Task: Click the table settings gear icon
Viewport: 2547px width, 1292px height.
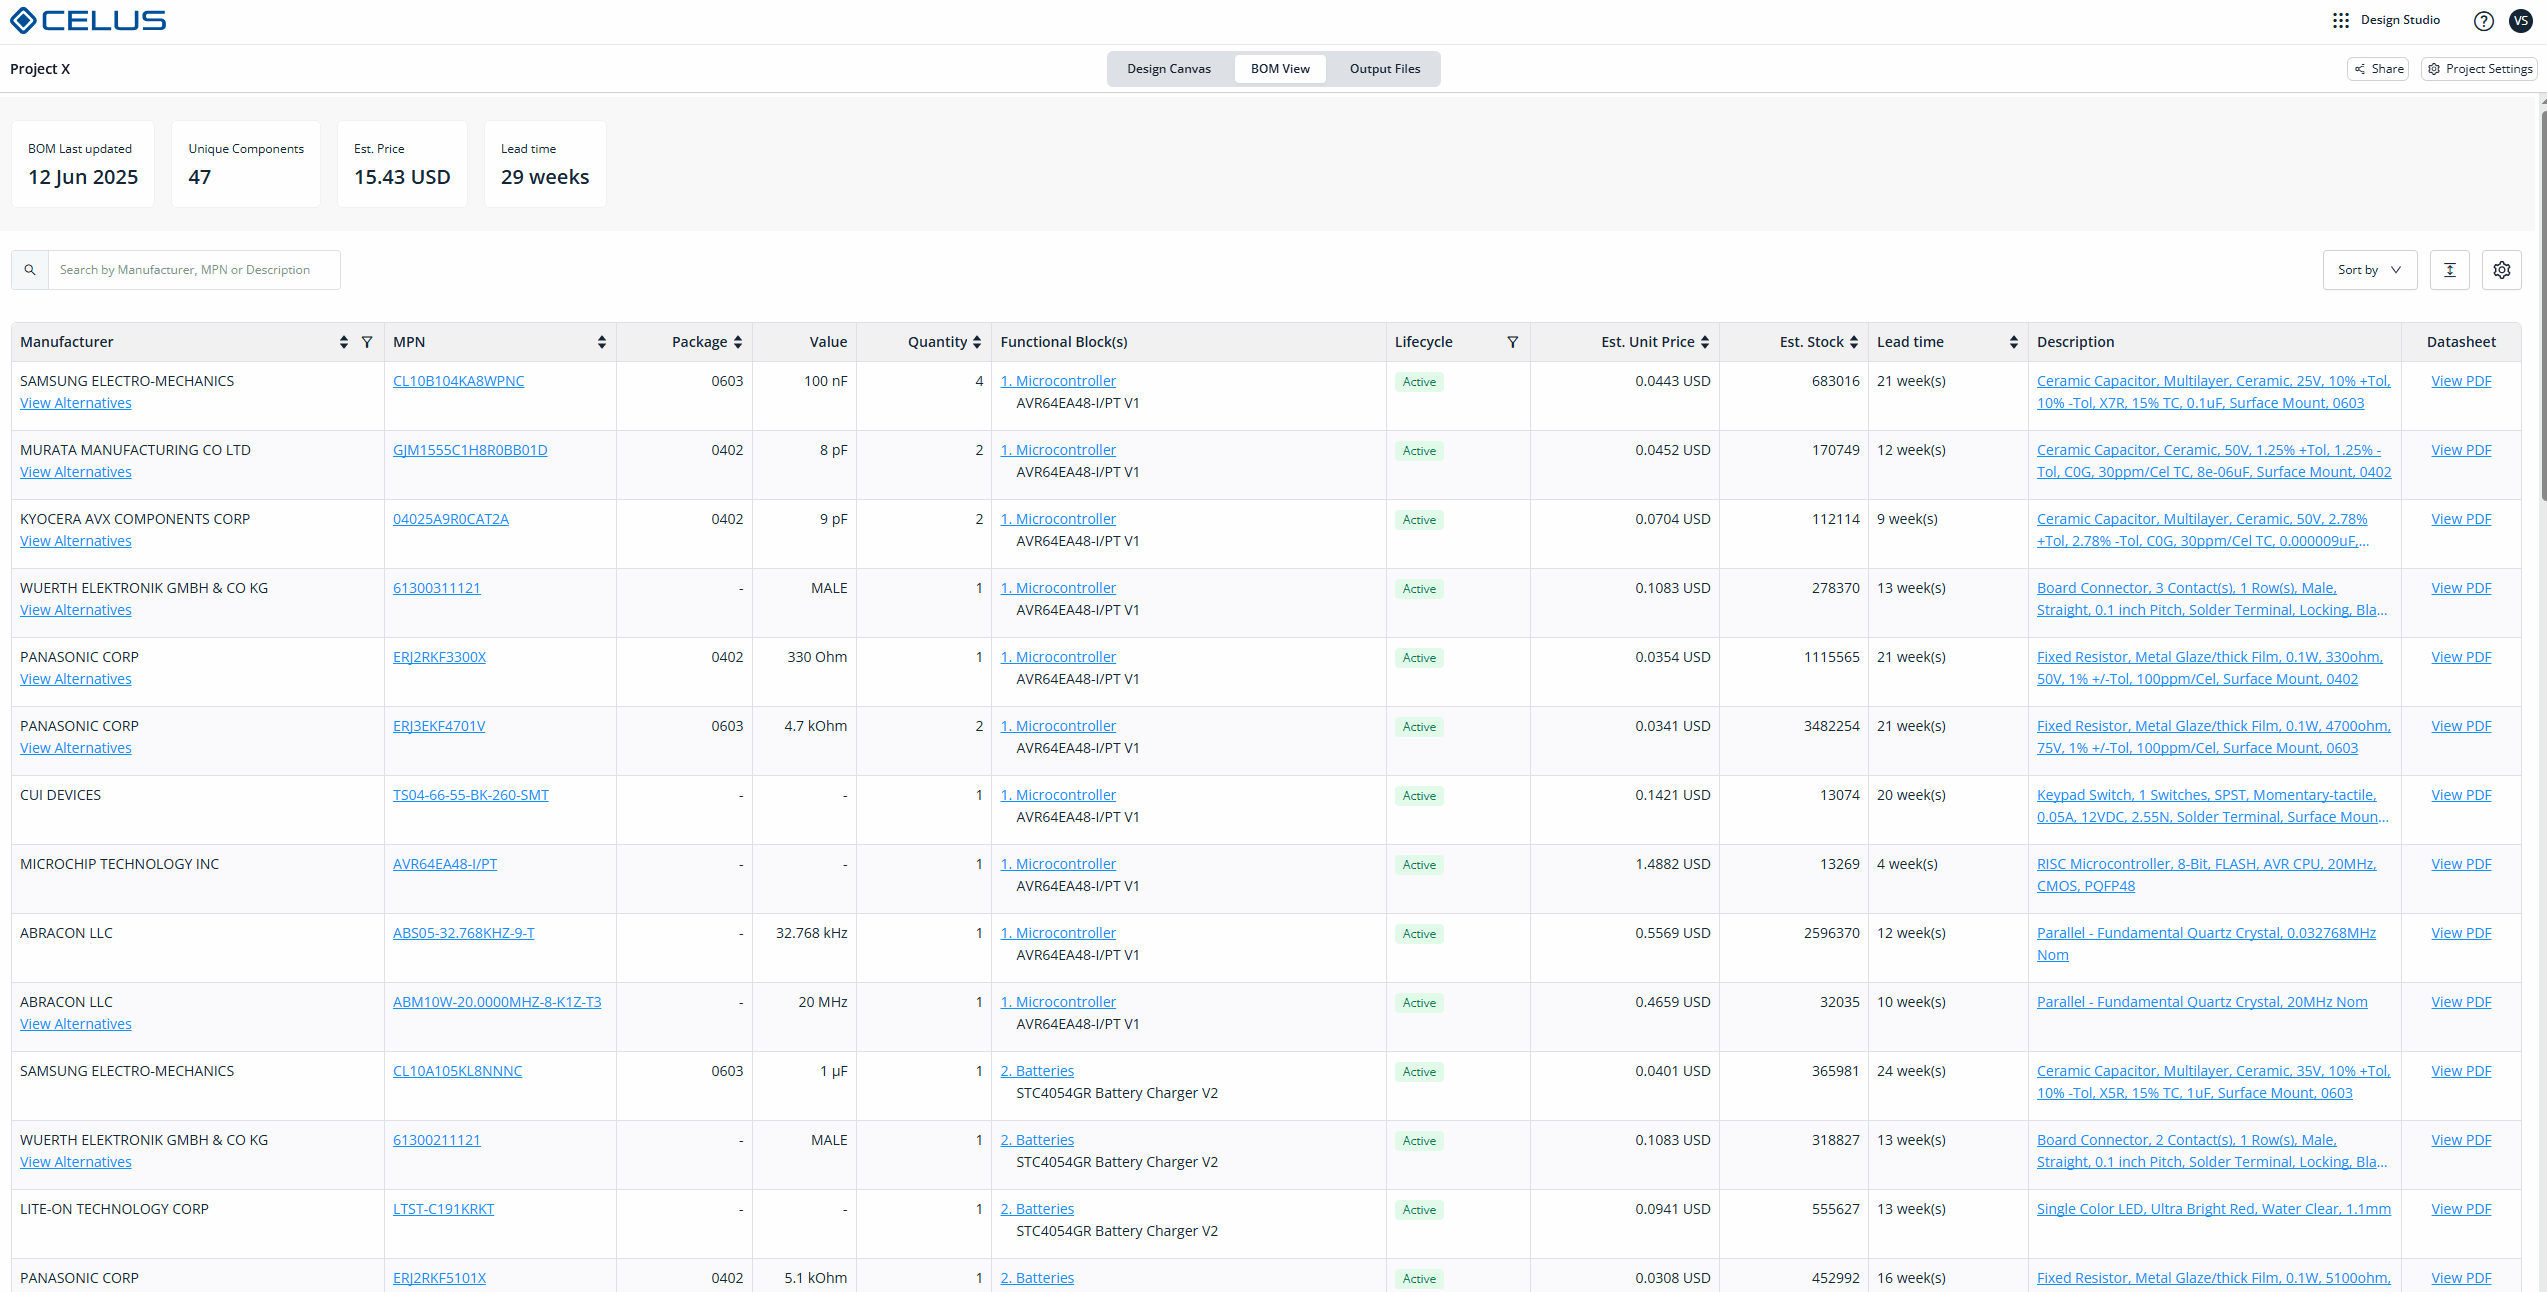Action: [2501, 270]
